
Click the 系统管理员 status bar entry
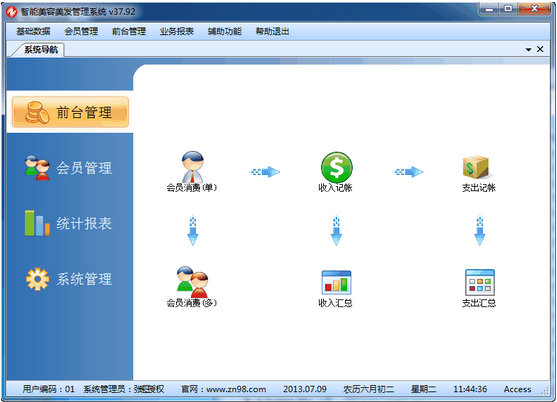[x=124, y=389]
